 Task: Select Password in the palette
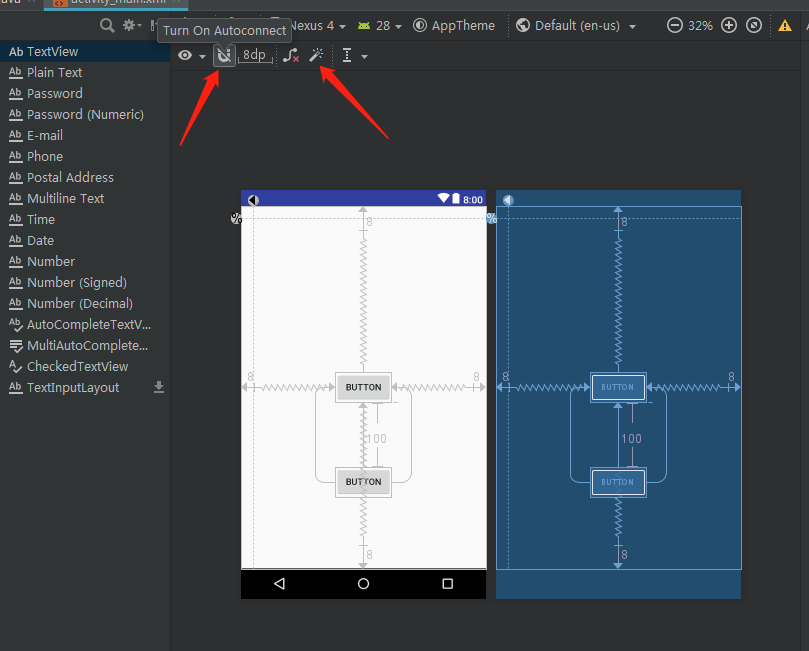click(85, 93)
